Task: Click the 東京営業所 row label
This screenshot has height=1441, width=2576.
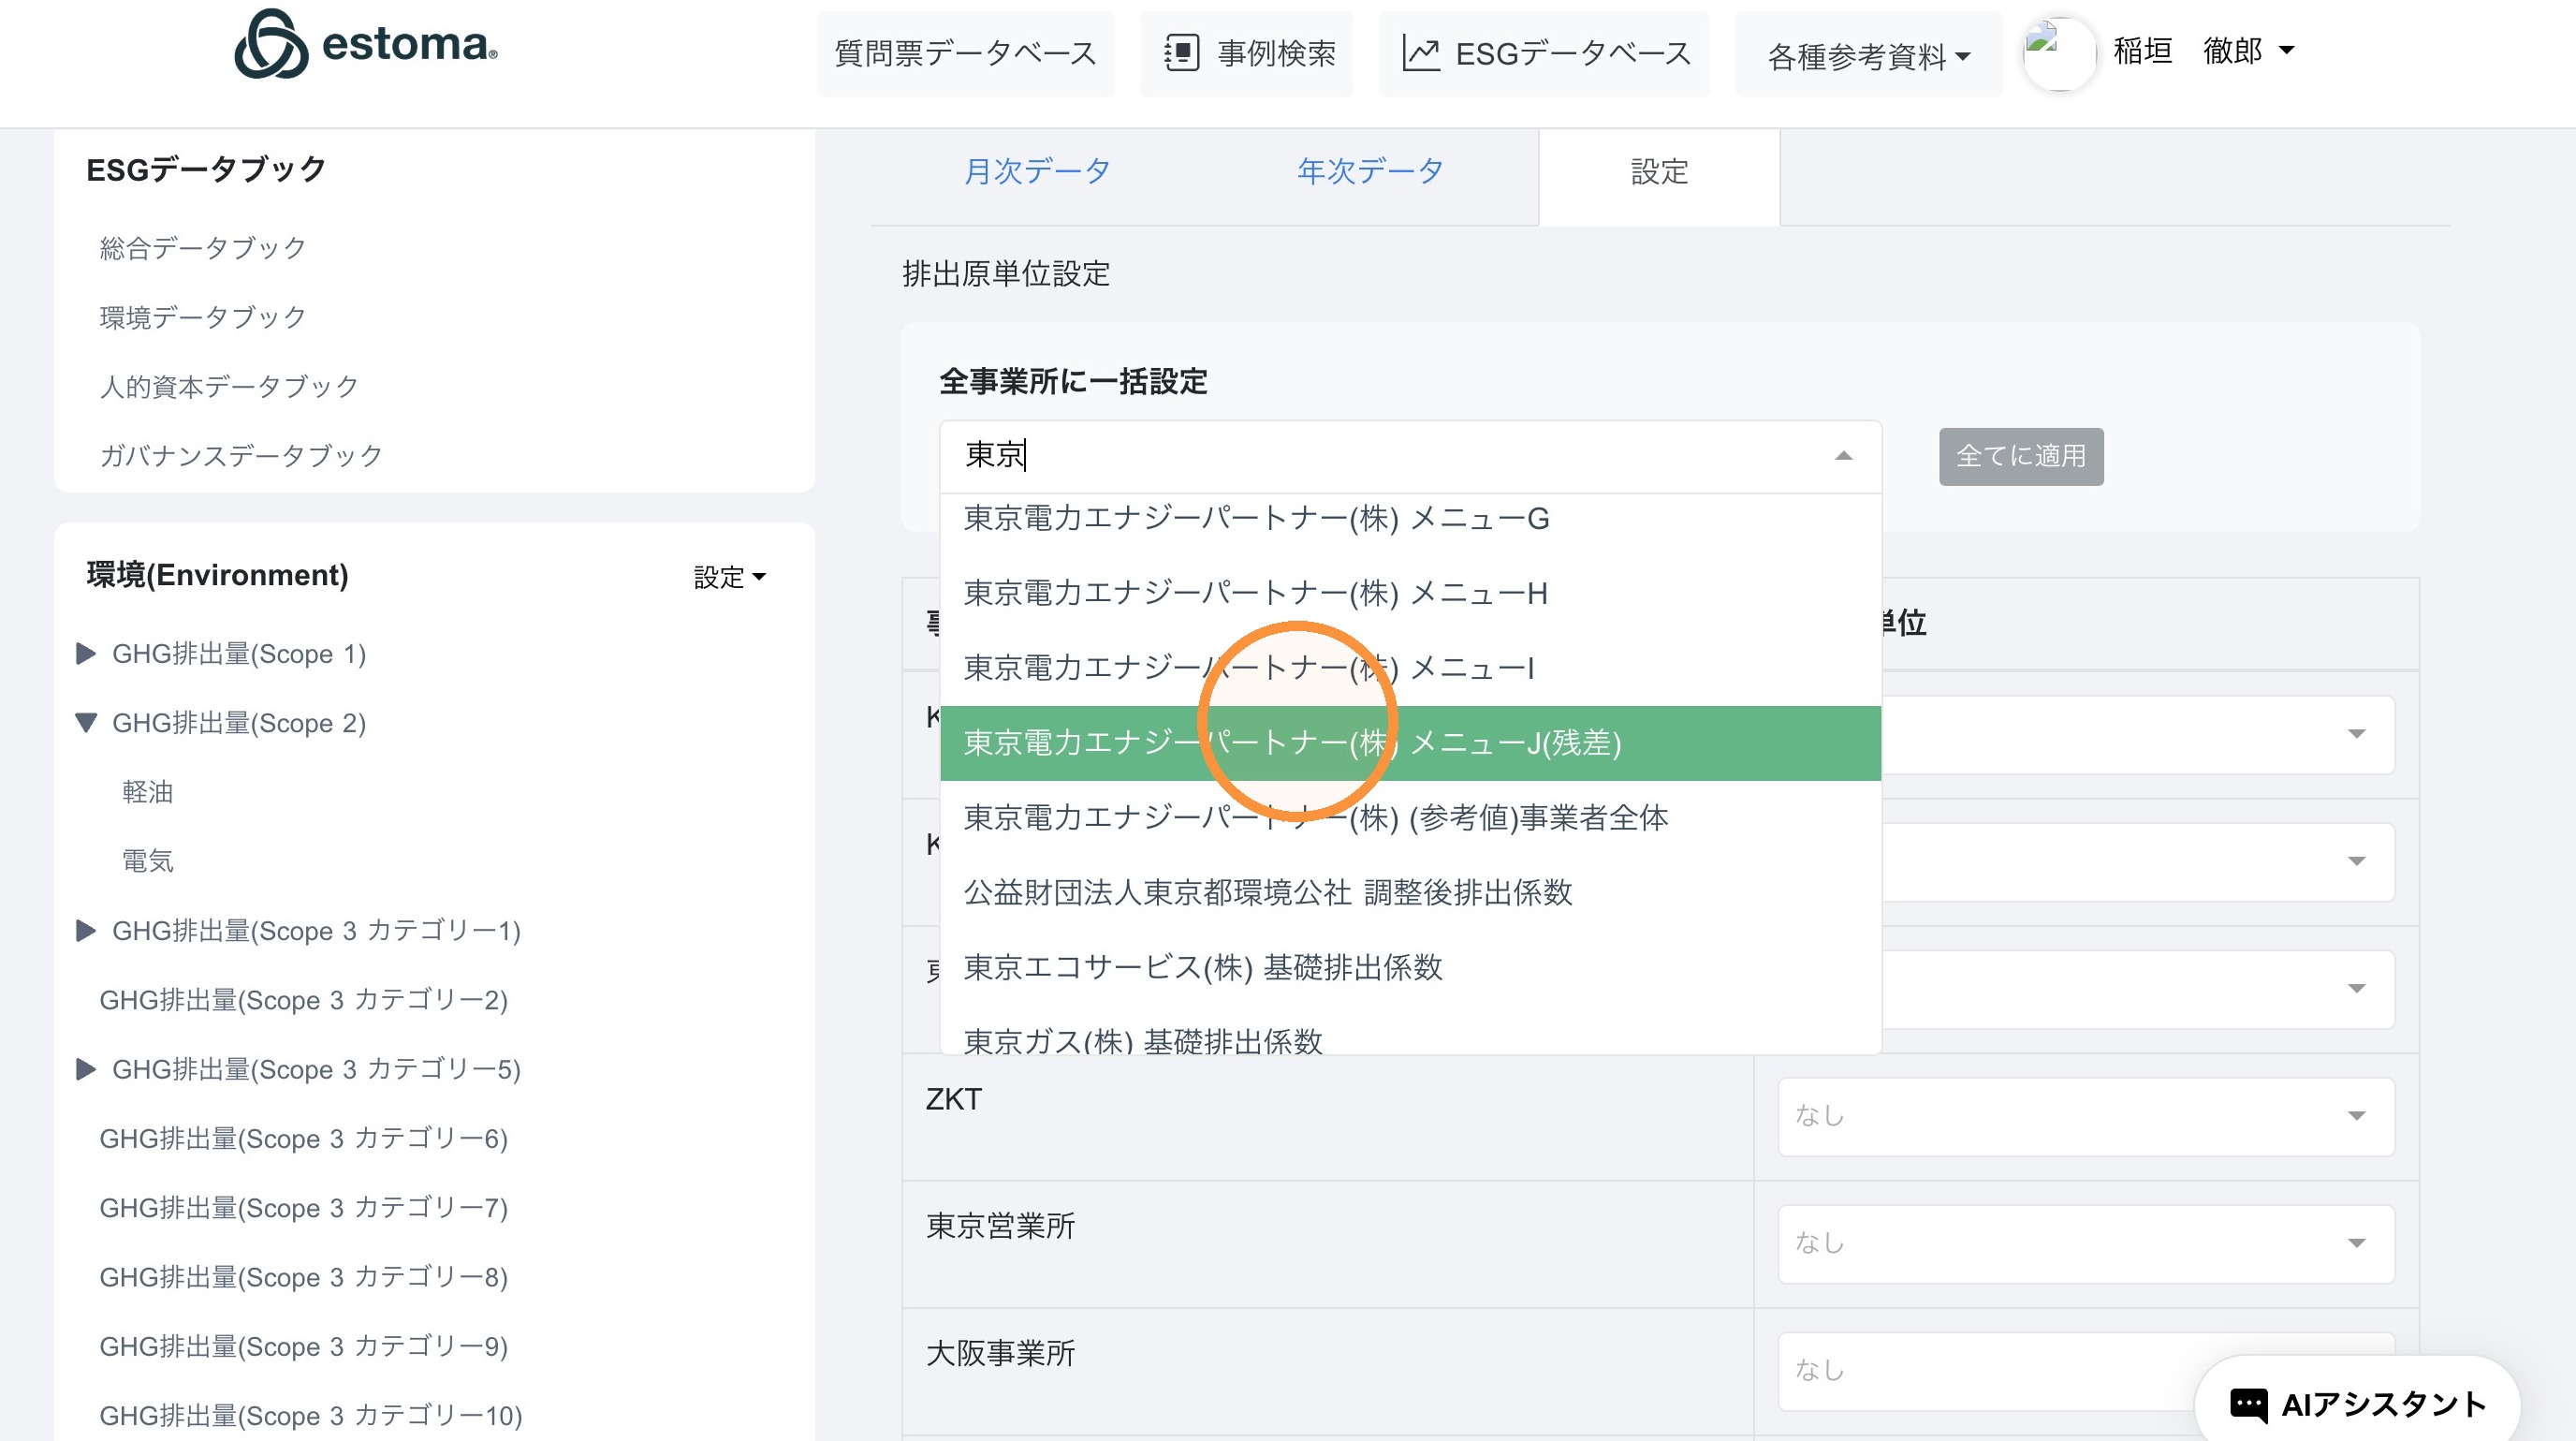Action: point(1000,1226)
